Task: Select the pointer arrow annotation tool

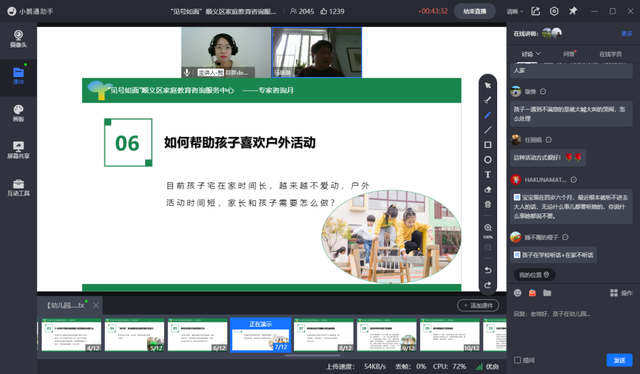Action: tap(488, 85)
